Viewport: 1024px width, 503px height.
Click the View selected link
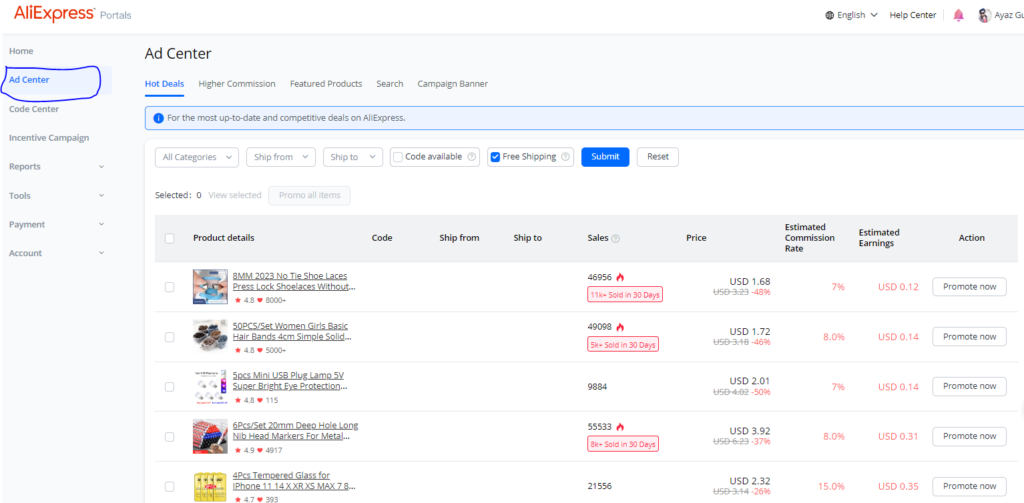click(x=235, y=195)
